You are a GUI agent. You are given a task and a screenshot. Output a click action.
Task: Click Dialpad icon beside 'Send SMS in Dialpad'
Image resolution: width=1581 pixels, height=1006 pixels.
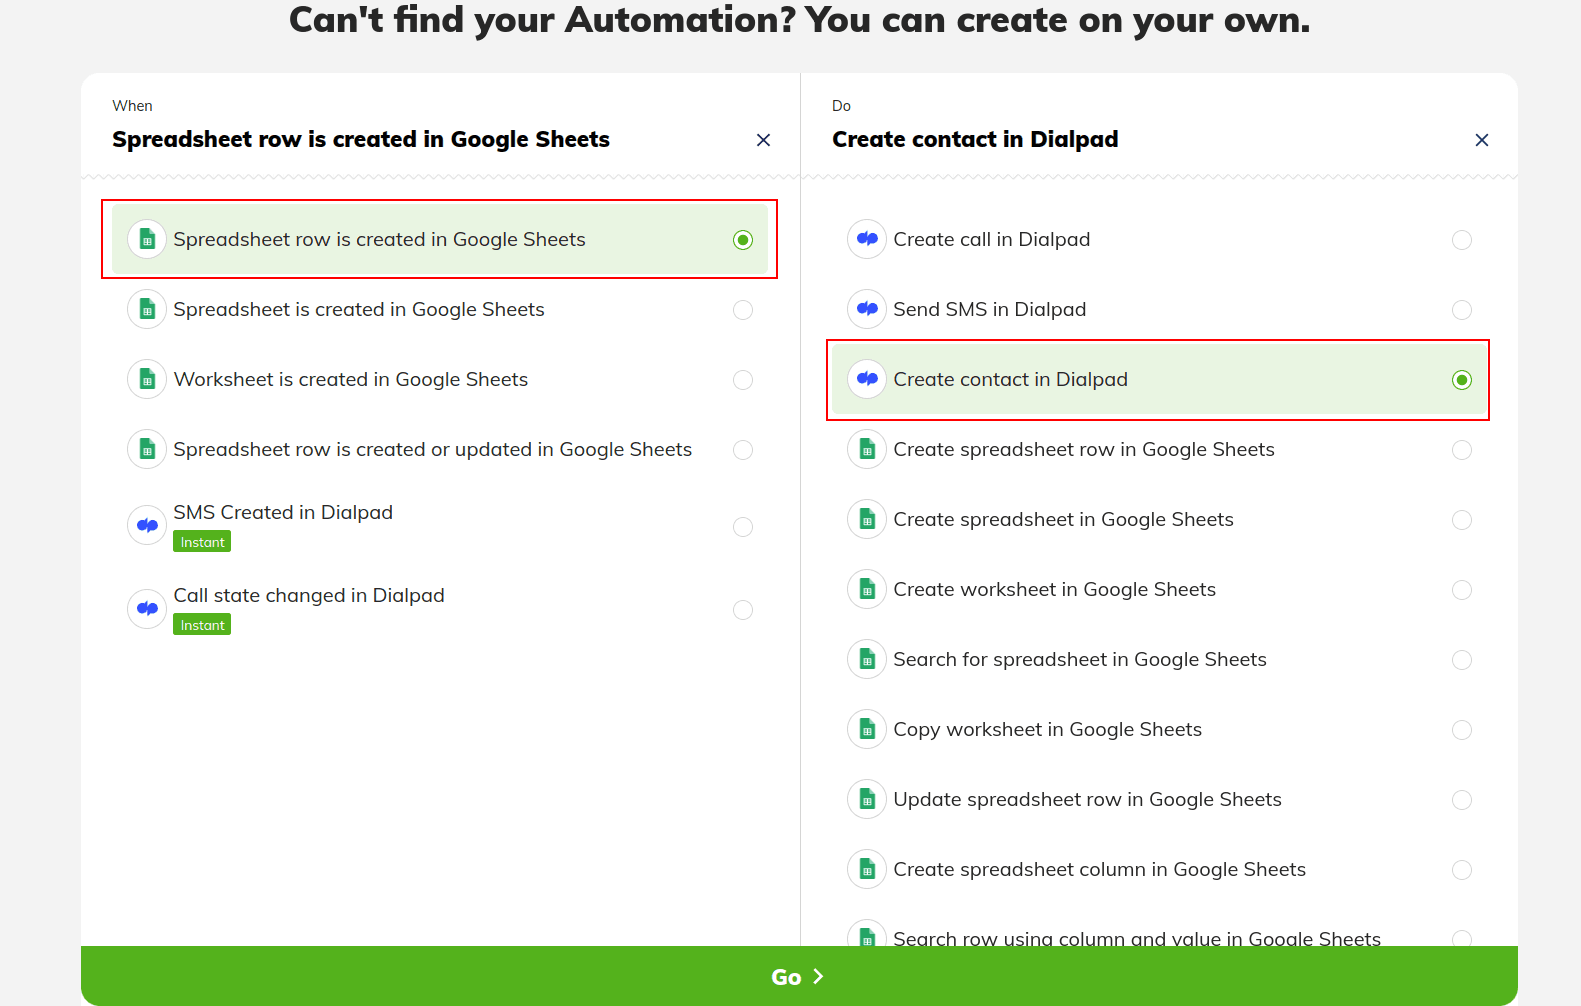pyautogui.click(x=867, y=310)
